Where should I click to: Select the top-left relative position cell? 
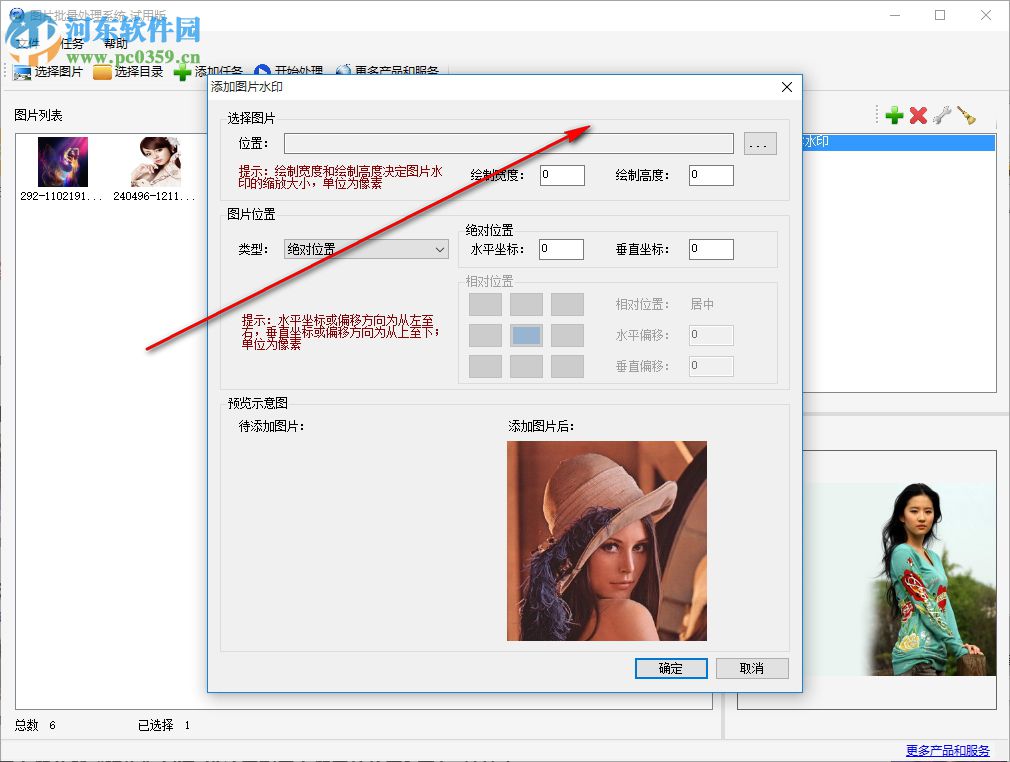(x=485, y=304)
